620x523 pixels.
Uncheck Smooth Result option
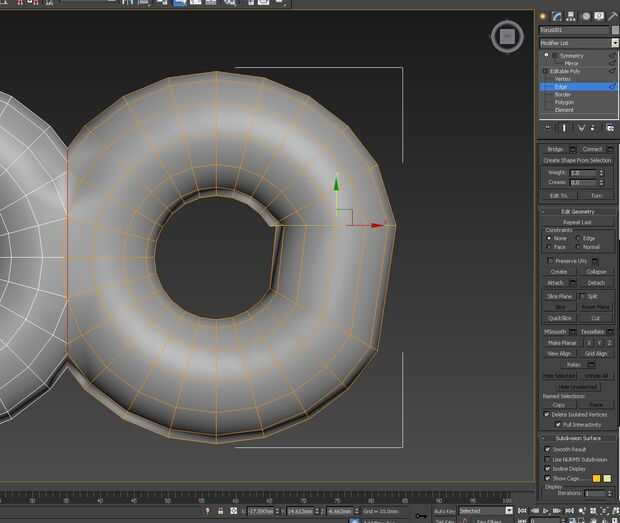click(548, 449)
